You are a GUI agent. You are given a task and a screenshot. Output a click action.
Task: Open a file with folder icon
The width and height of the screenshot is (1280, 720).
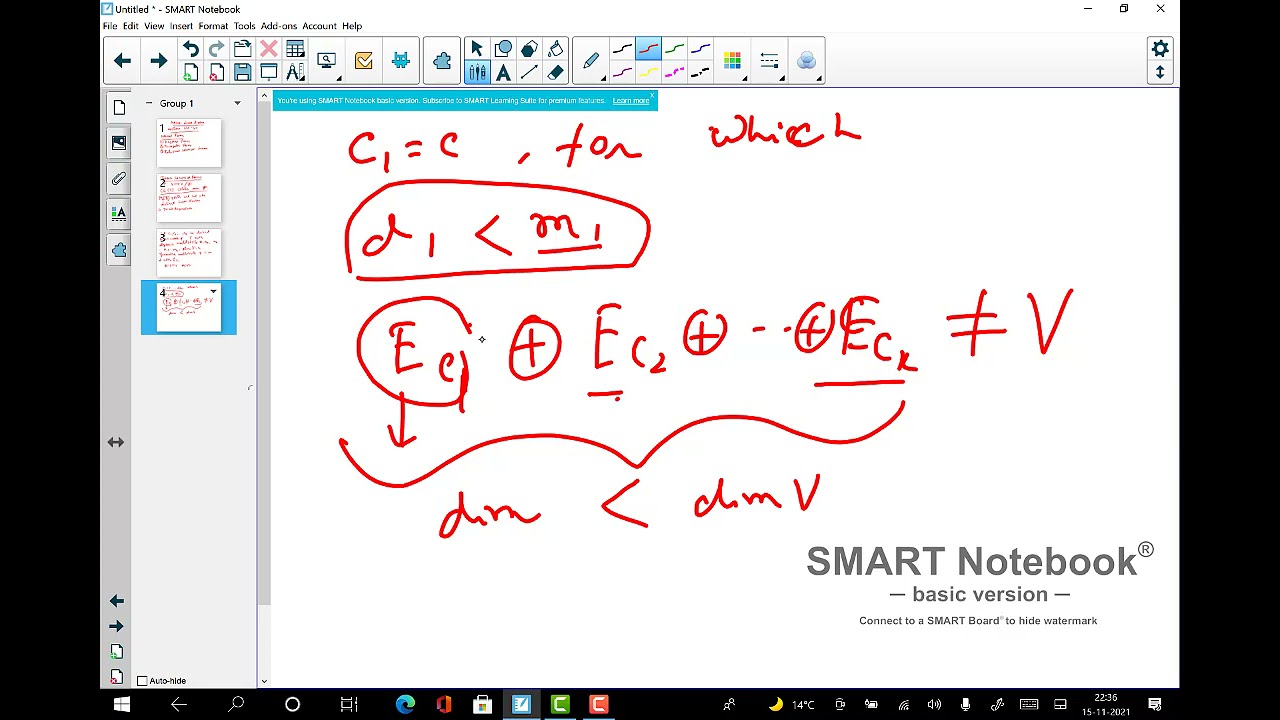(242, 49)
